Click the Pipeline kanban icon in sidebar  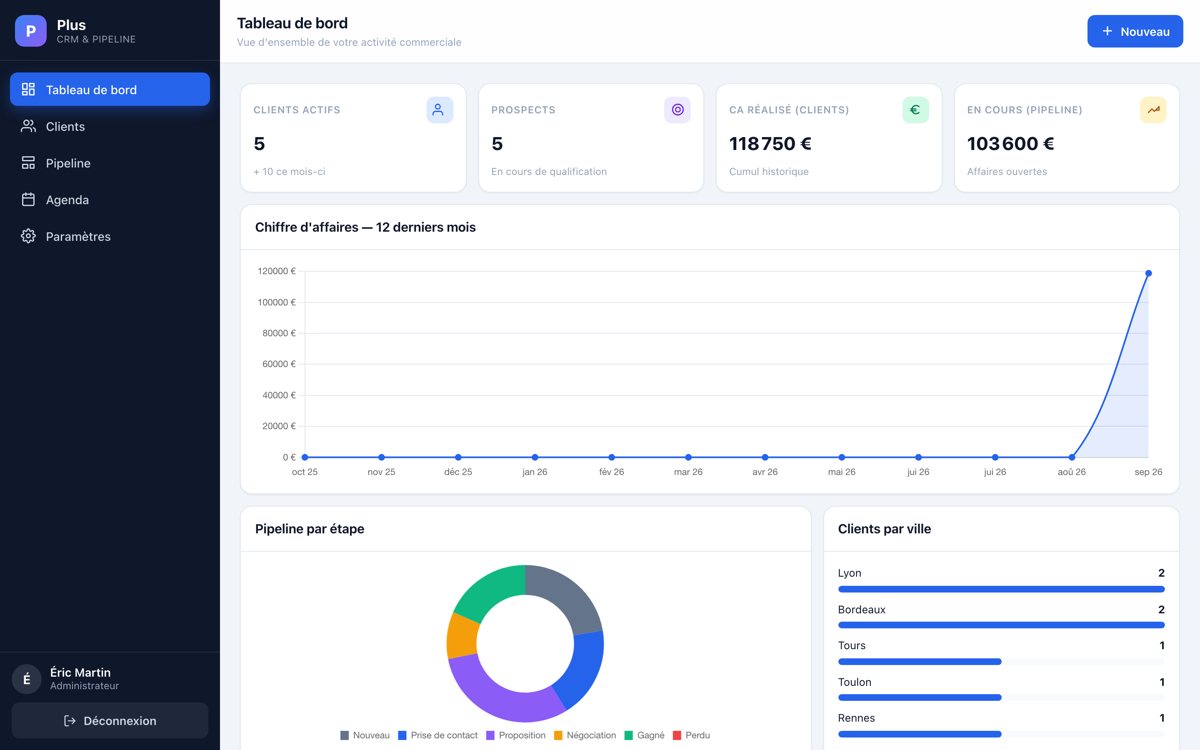coord(28,163)
